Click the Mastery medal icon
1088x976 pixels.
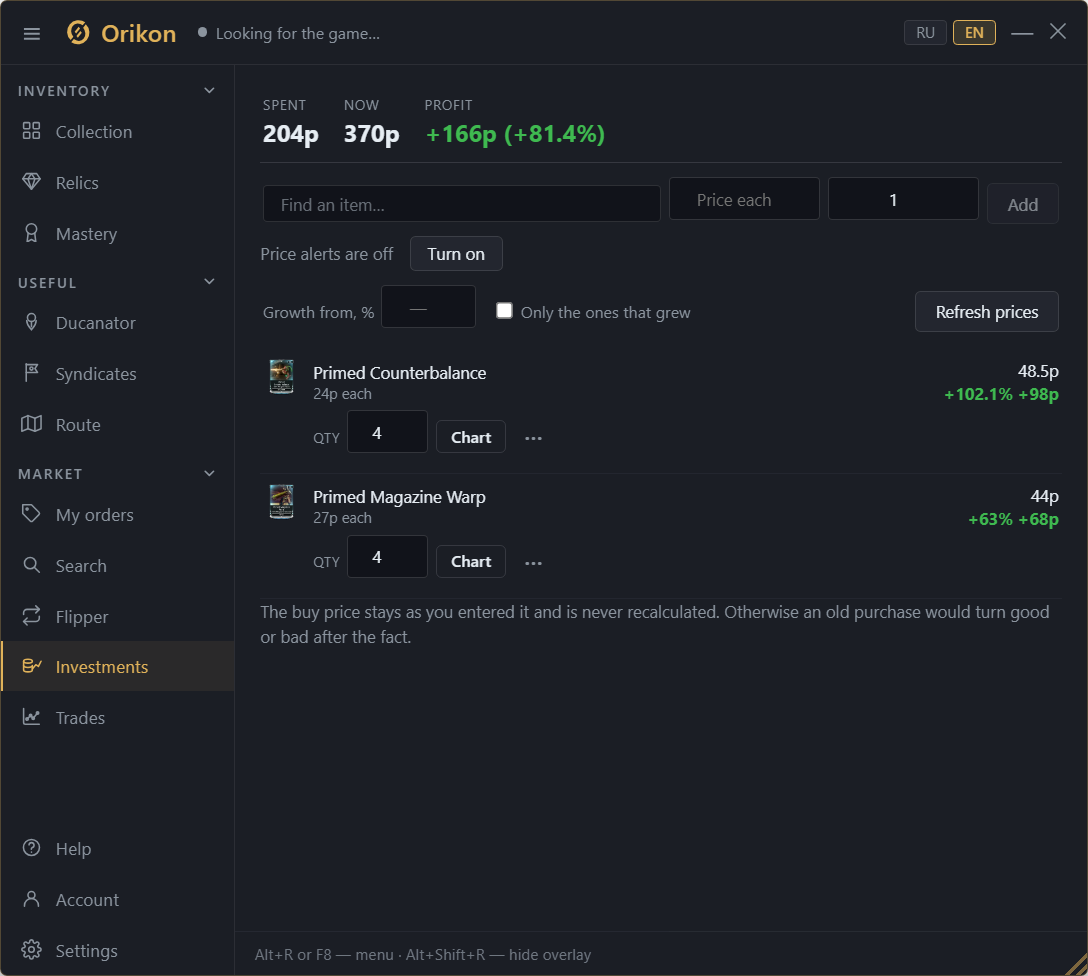click(31, 233)
